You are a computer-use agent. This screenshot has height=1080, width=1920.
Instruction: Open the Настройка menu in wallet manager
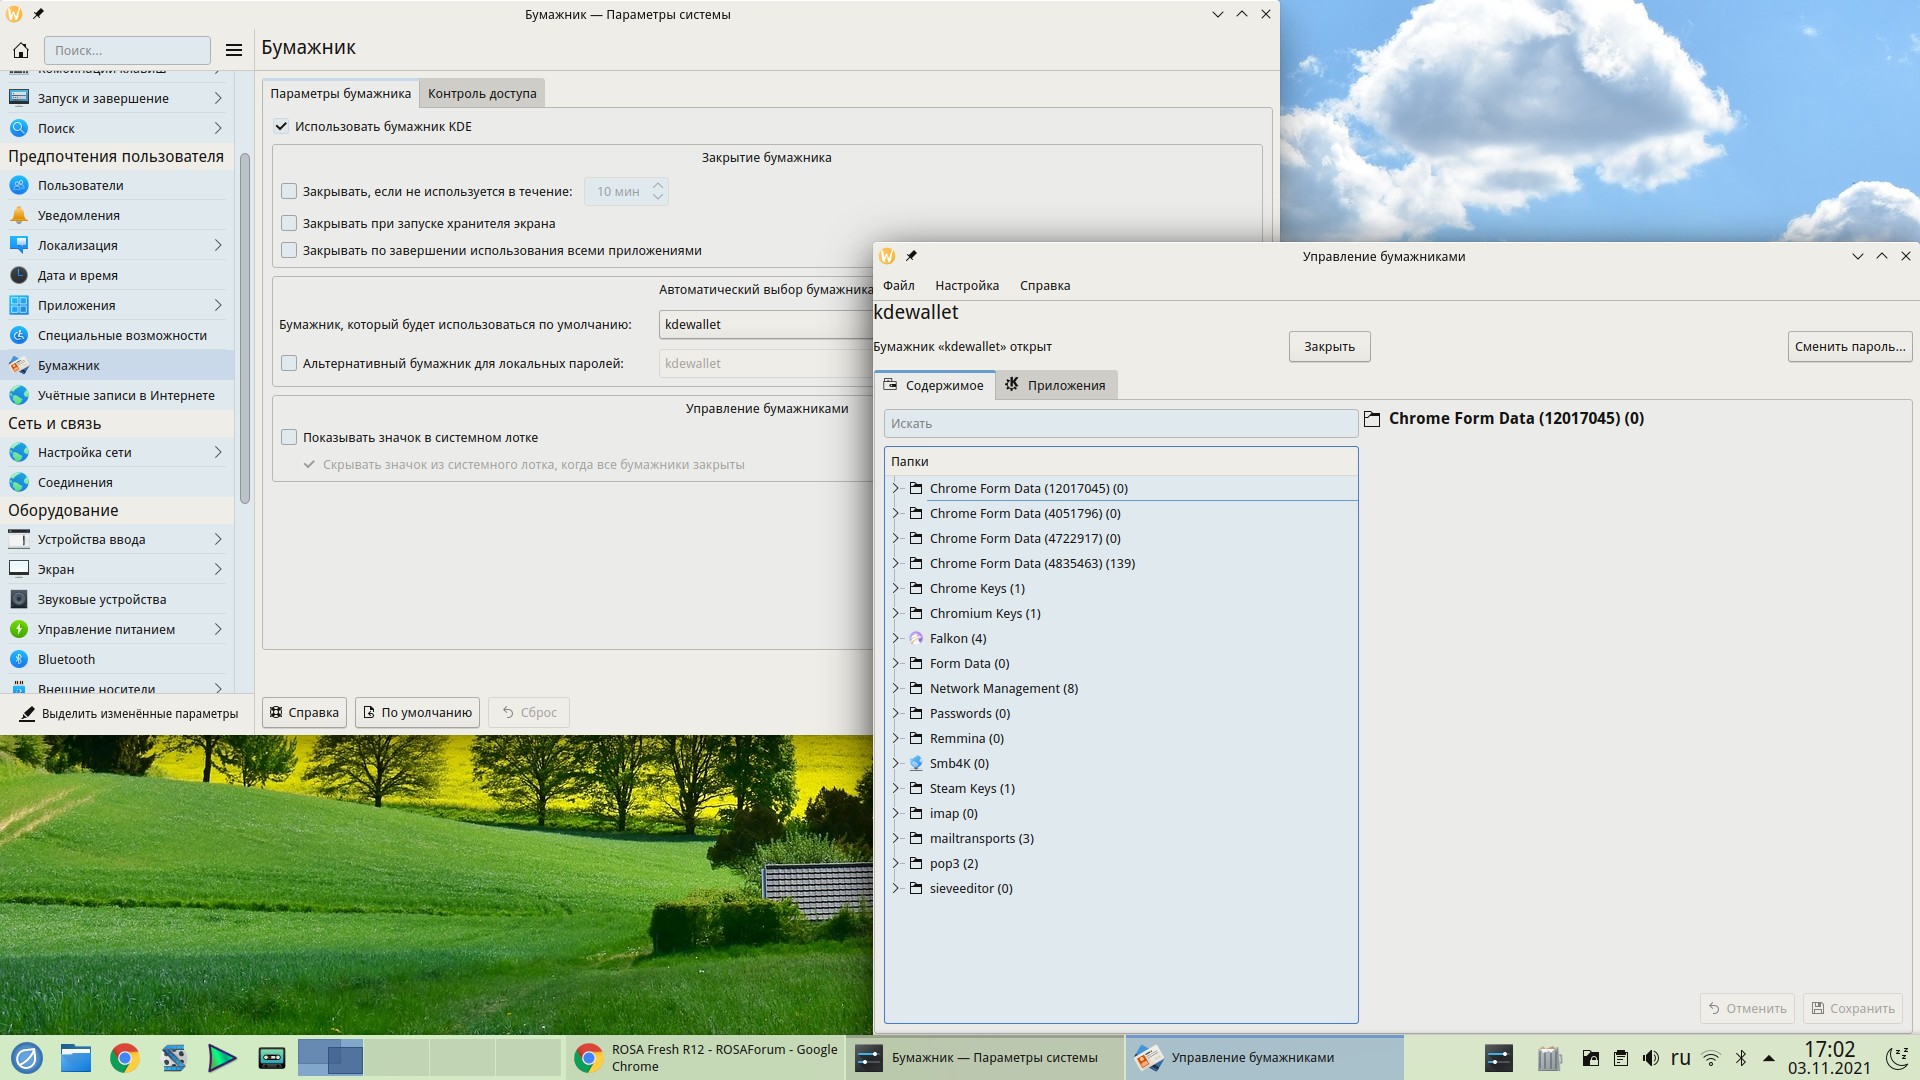pyautogui.click(x=966, y=285)
